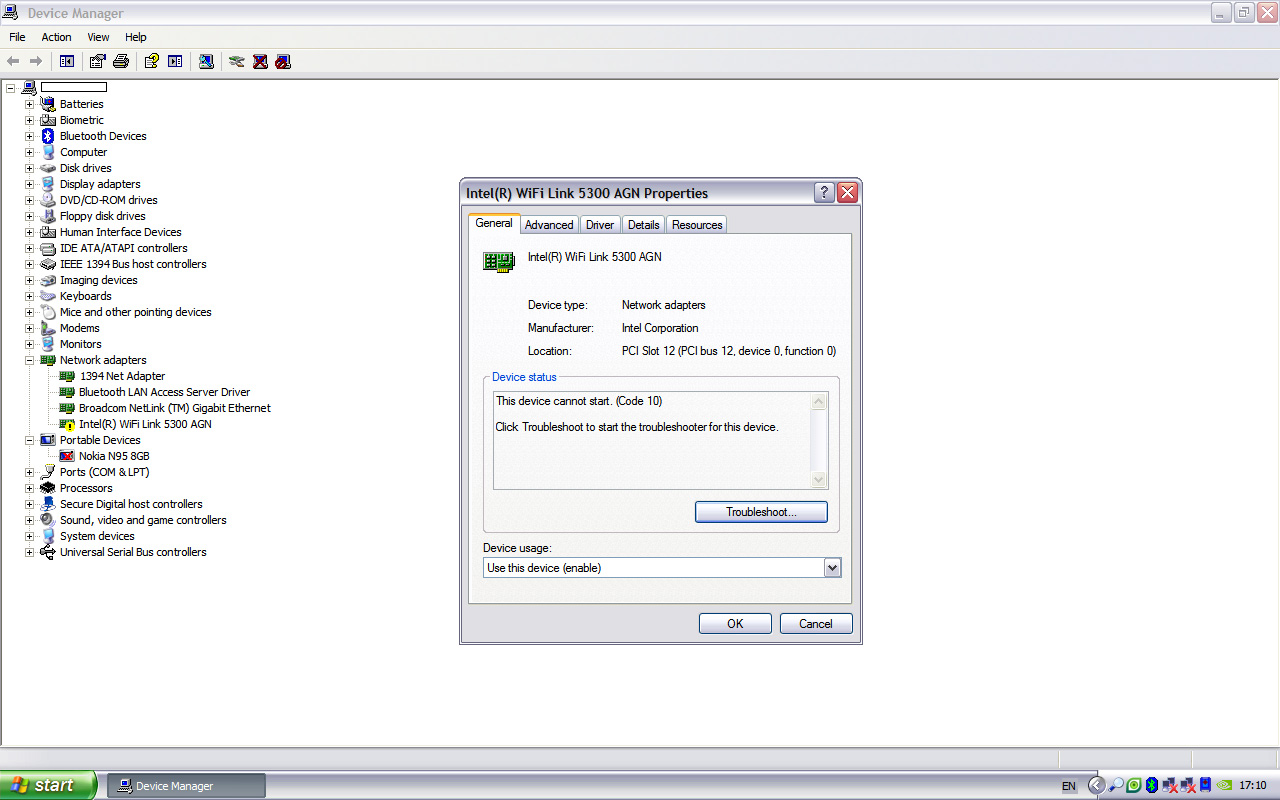Click the Update Driver toolbar icon

(x=237, y=62)
